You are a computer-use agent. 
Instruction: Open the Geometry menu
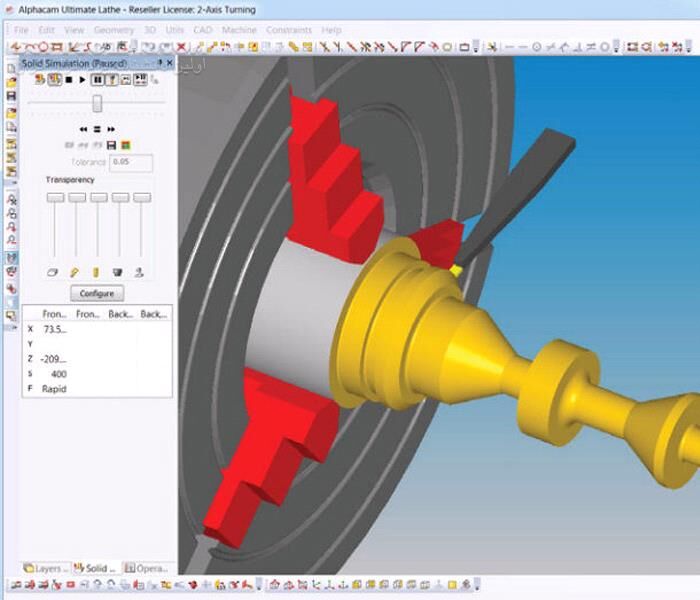point(113,30)
